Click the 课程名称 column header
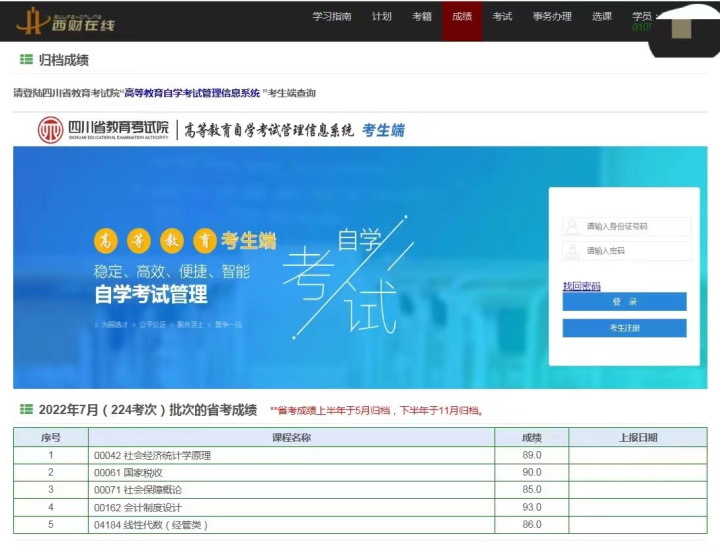This screenshot has width=720, height=545. (292, 437)
